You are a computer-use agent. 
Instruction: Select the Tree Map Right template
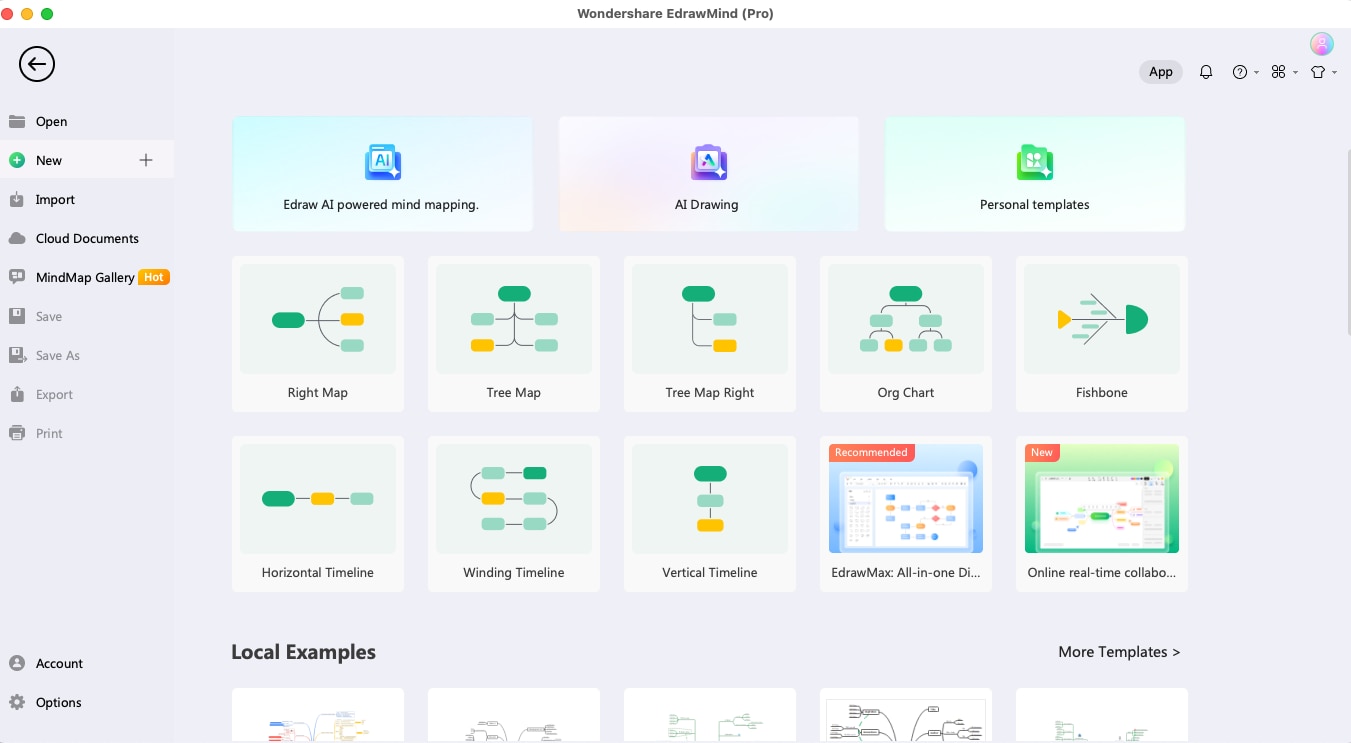[710, 334]
